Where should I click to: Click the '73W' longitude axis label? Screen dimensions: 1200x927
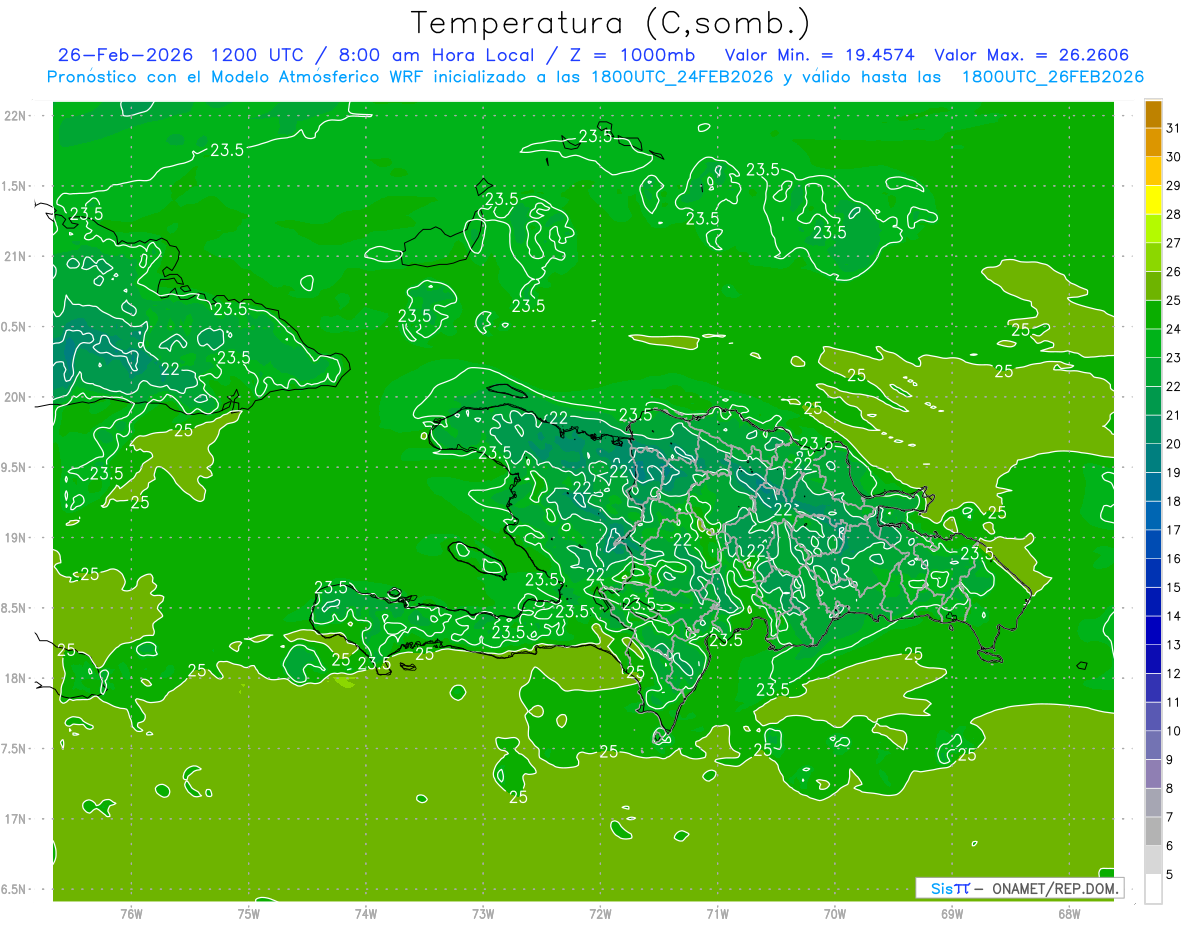click(483, 913)
